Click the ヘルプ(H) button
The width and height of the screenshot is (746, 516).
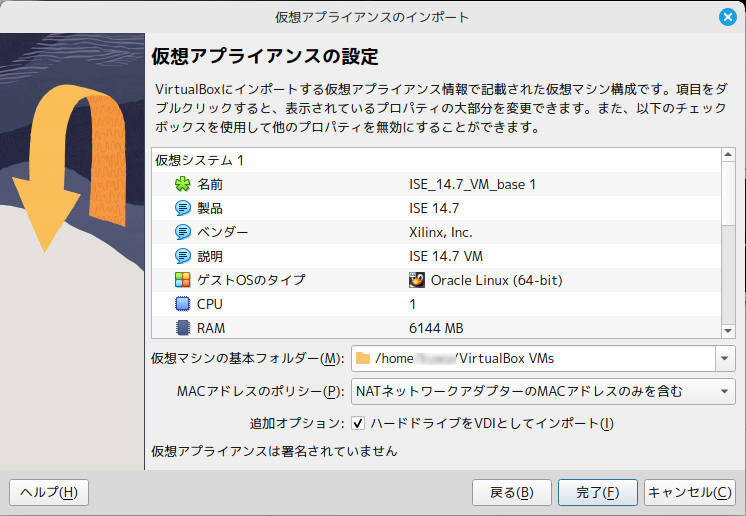pos(49,492)
